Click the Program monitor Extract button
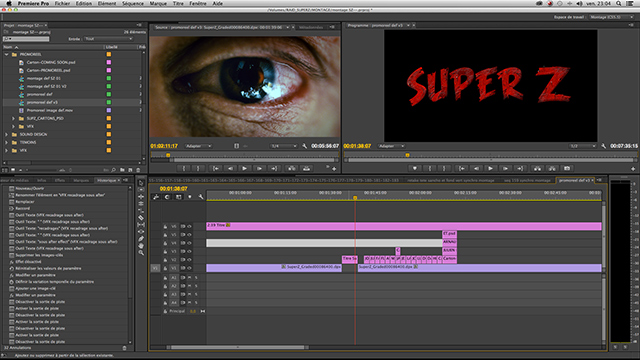The width and height of the screenshot is (640, 360). tap(552, 168)
